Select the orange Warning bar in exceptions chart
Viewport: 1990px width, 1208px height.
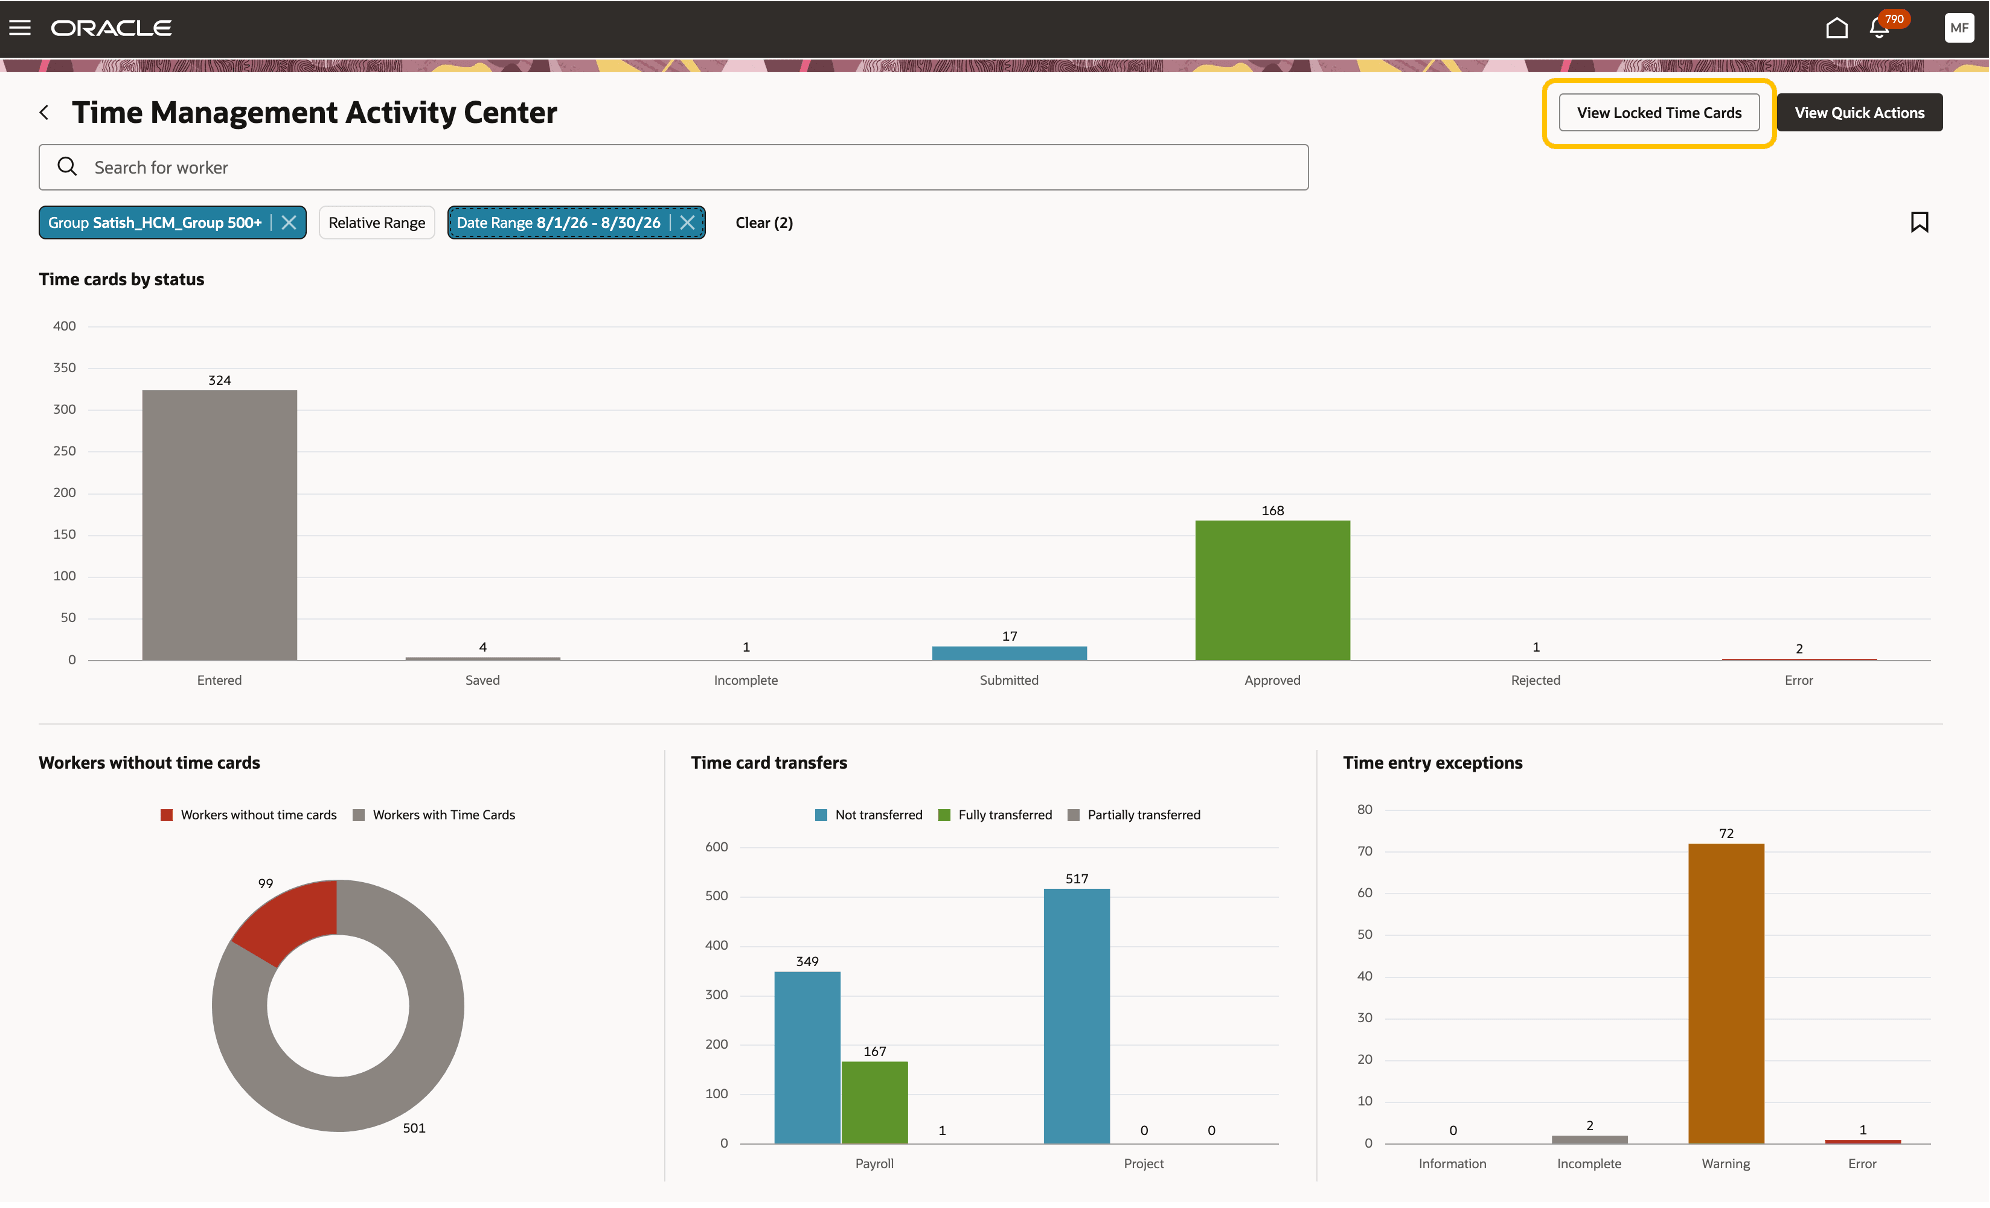click(x=1726, y=993)
